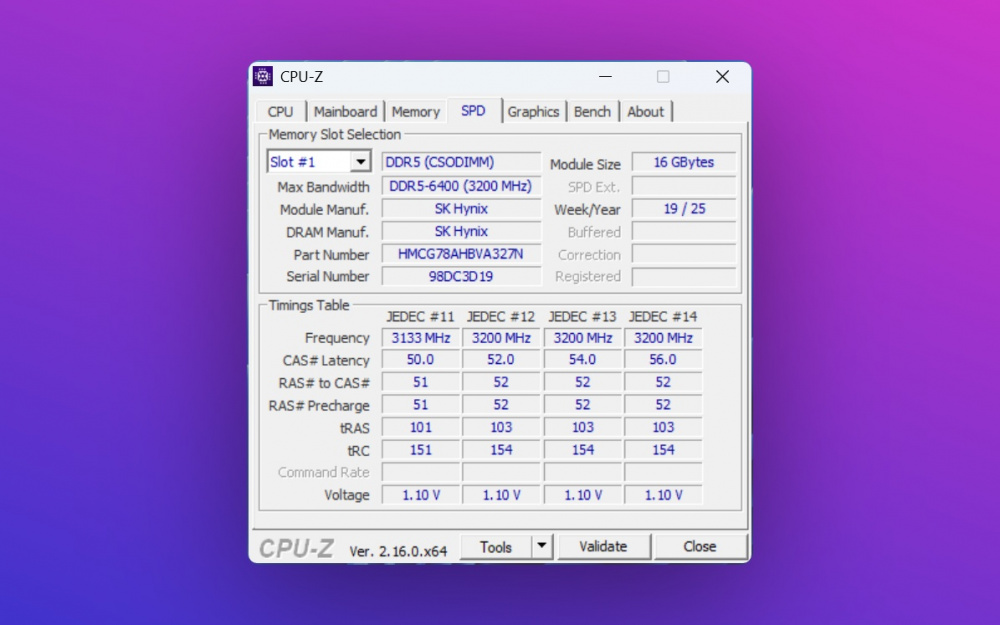The height and width of the screenshot is (625, 1000).
Task: Click the Week/Year value 19 / 25
Action: pos(684,209)
